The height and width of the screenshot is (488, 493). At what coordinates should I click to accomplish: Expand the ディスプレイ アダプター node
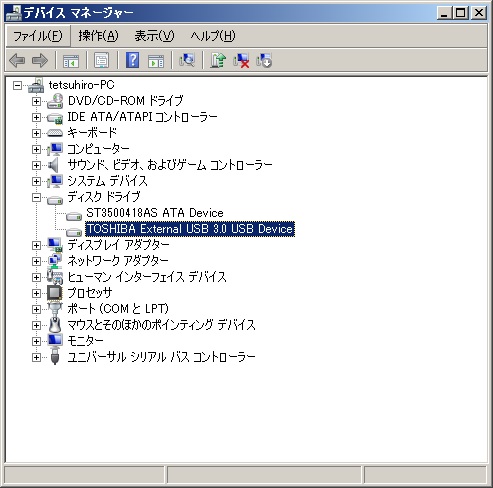(36, 245)
